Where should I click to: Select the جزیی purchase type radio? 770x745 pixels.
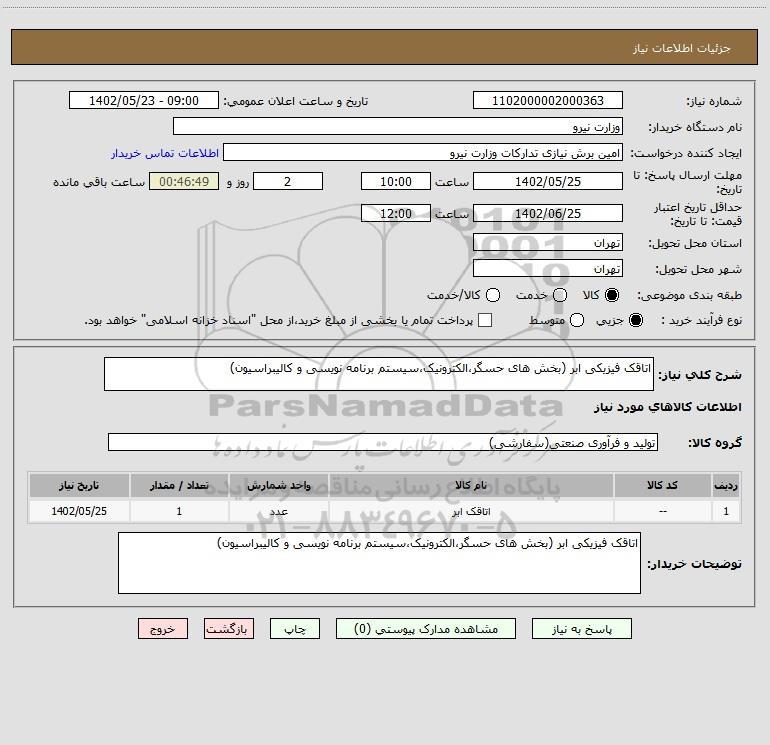(635, 320)
